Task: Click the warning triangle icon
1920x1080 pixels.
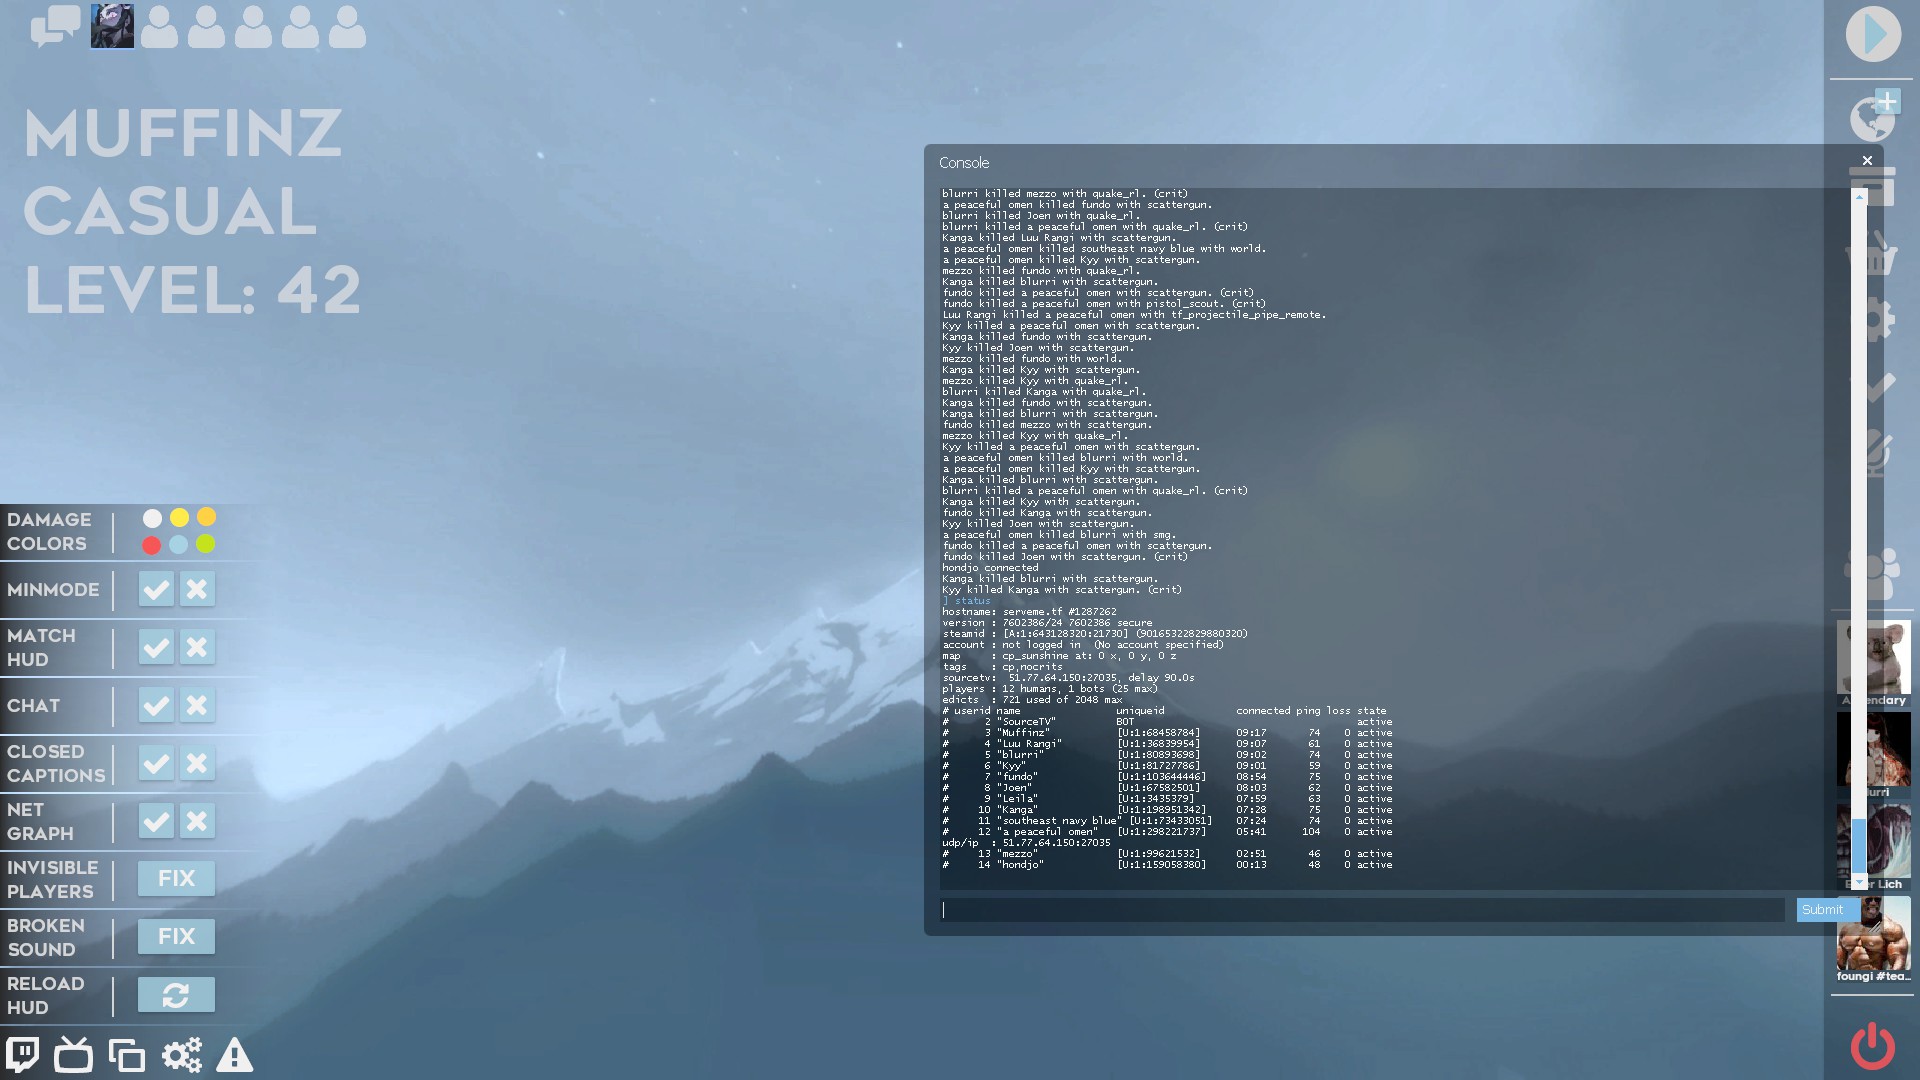Action: 235,1055
